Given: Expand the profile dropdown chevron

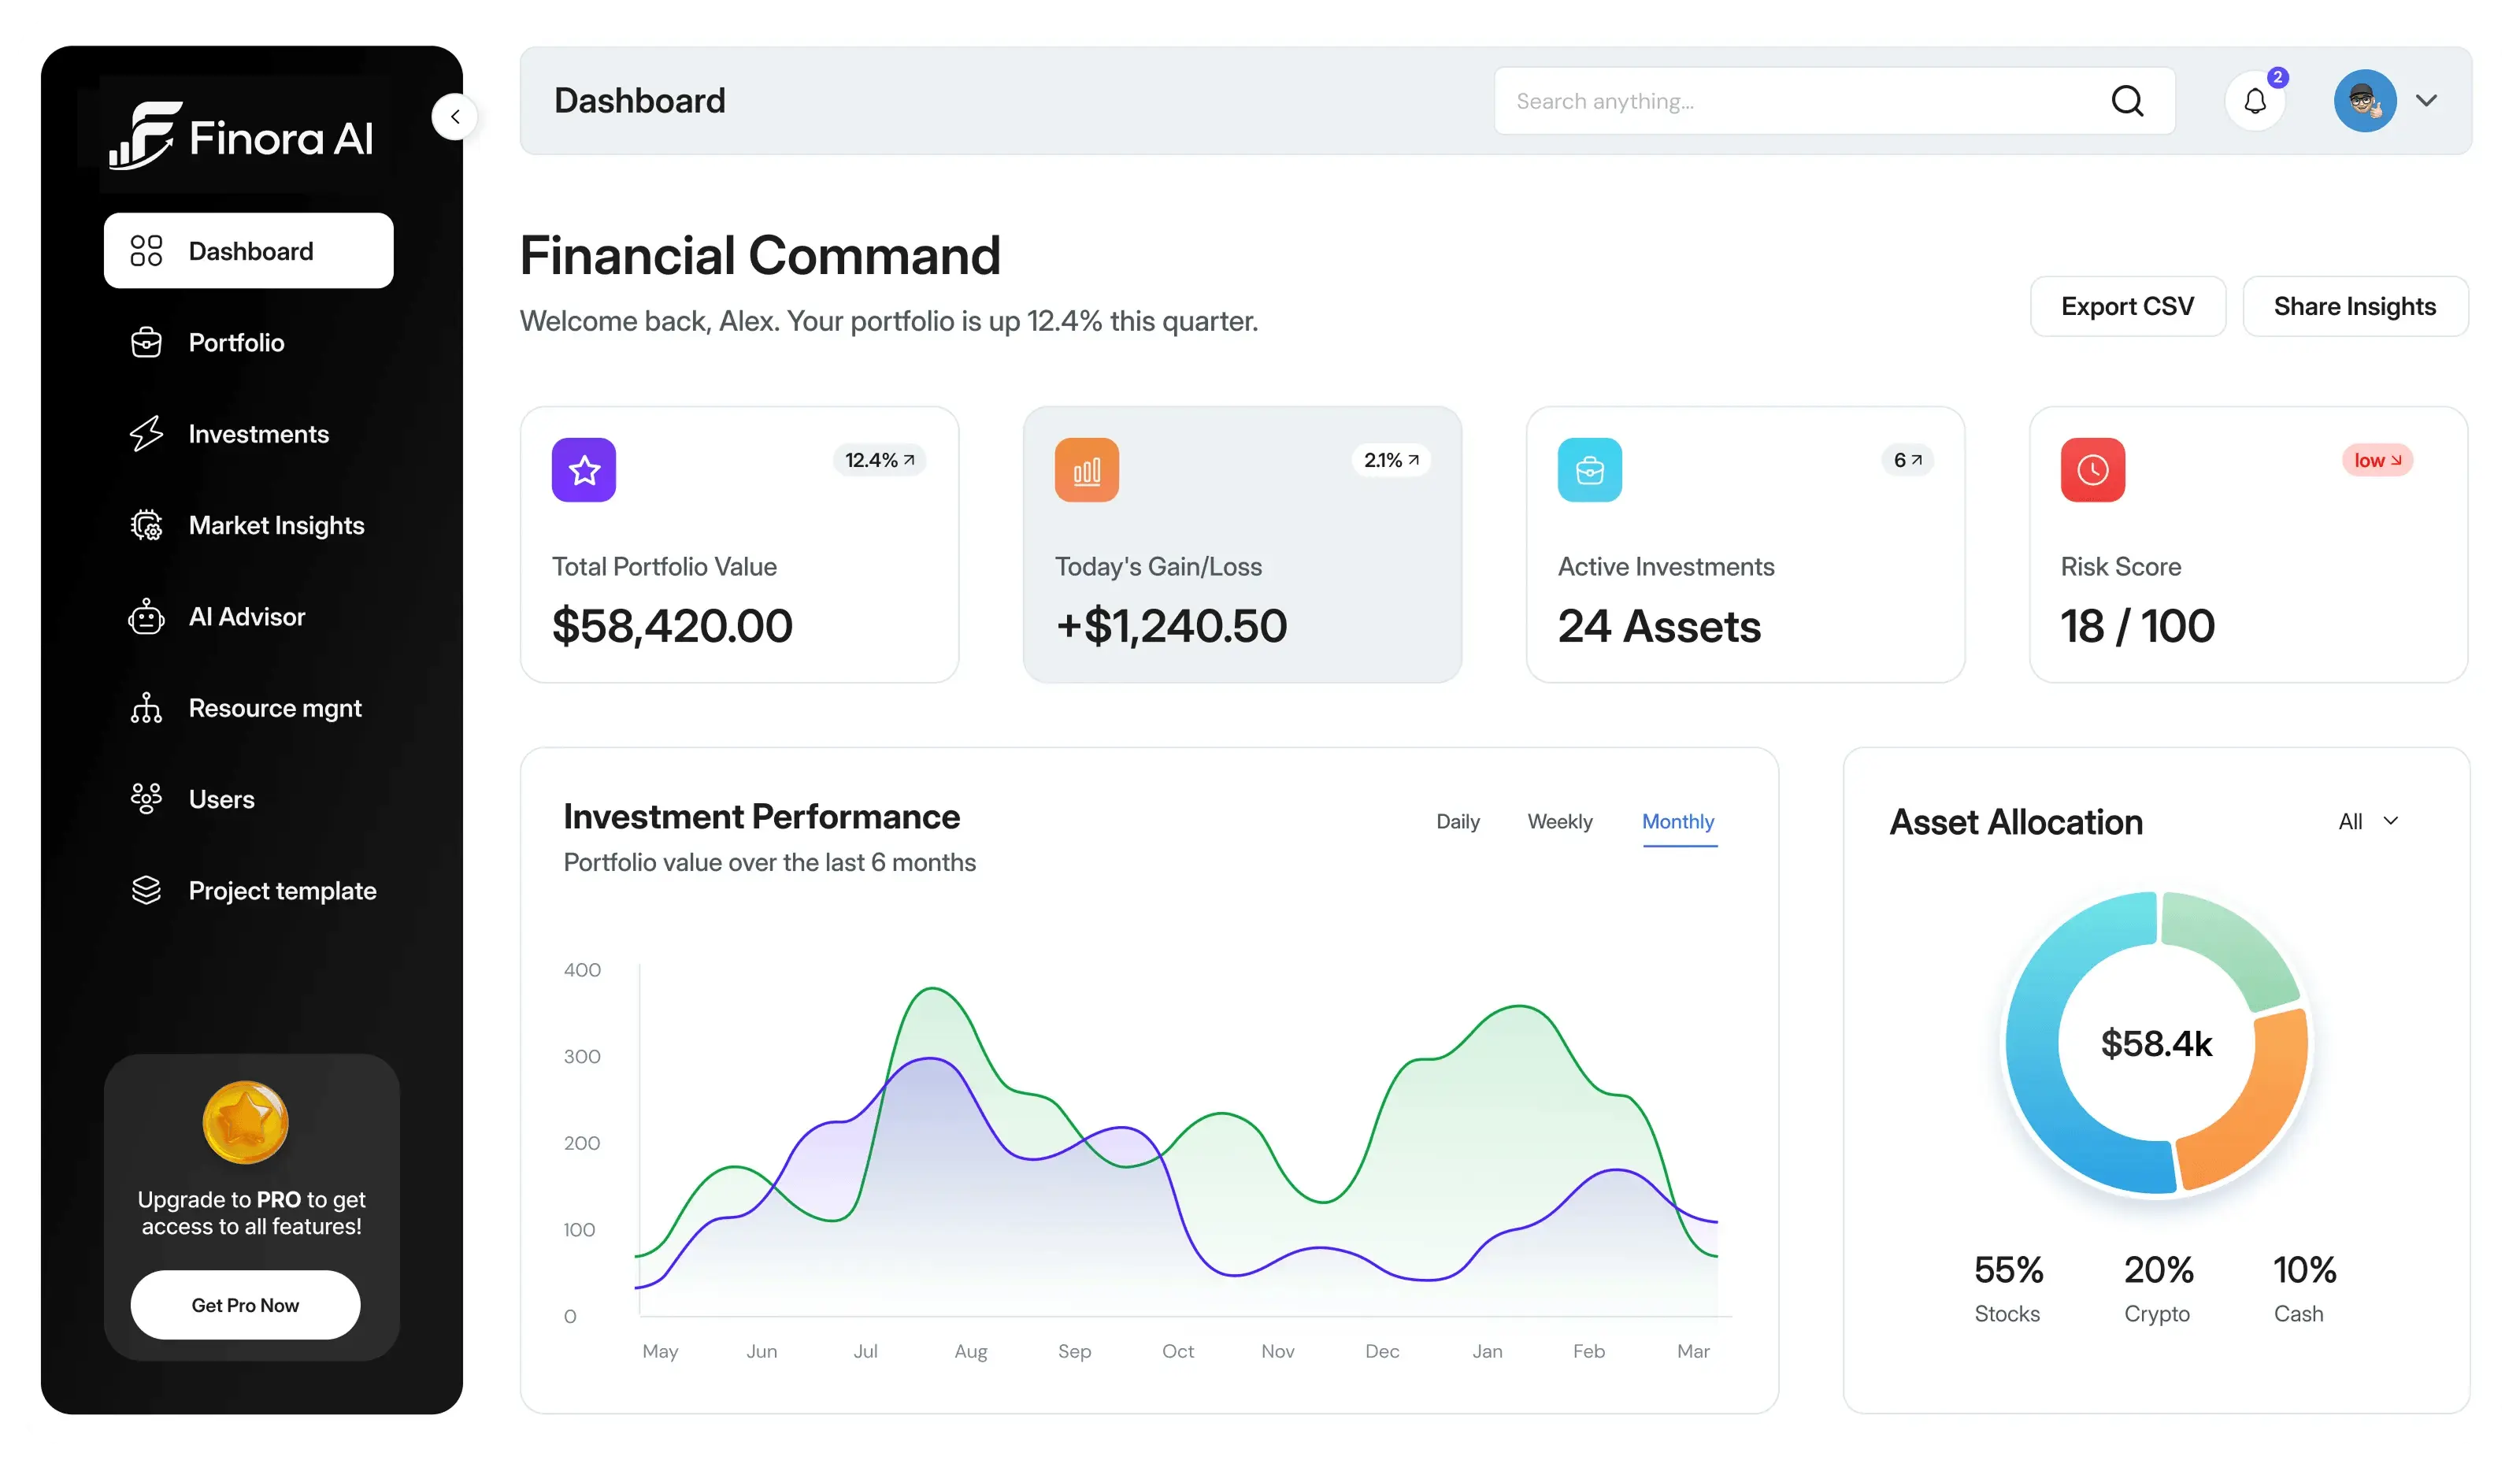Looking at the screenshot, I should tap(2427, 101).
